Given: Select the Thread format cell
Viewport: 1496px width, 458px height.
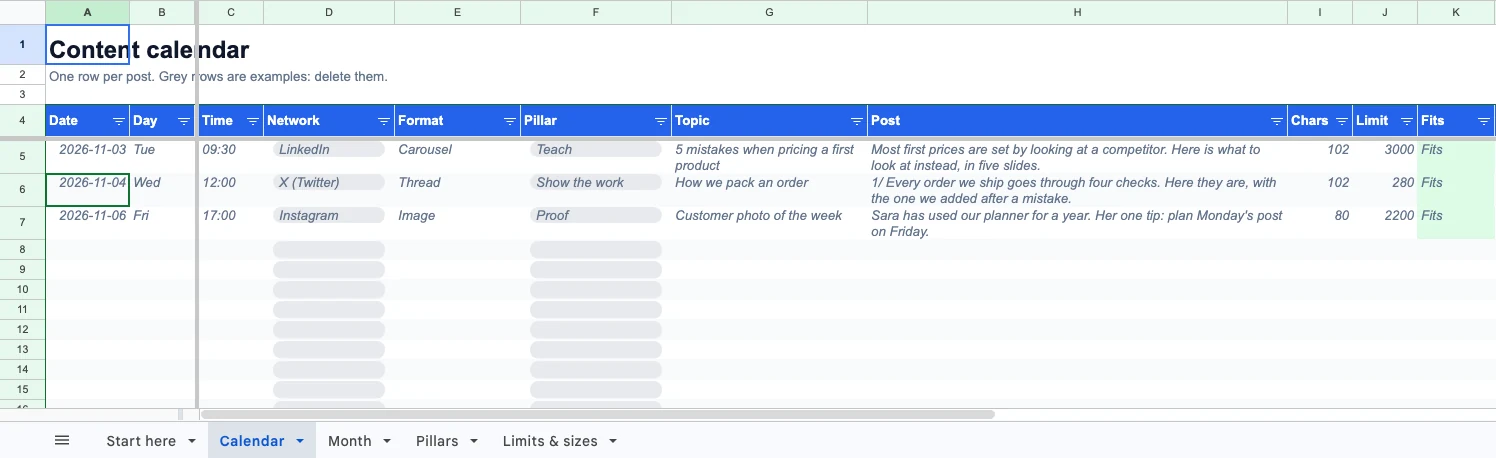Looking at the screenshot, I should point(458,189).
